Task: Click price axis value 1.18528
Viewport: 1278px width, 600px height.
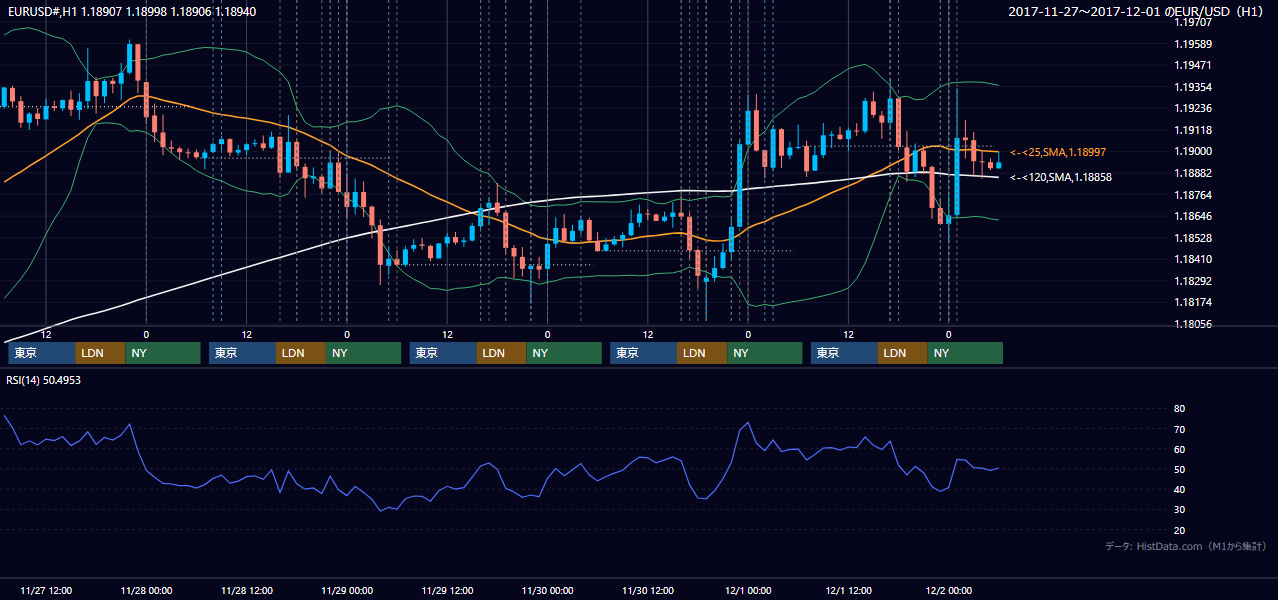Action: click(1193, 238)
